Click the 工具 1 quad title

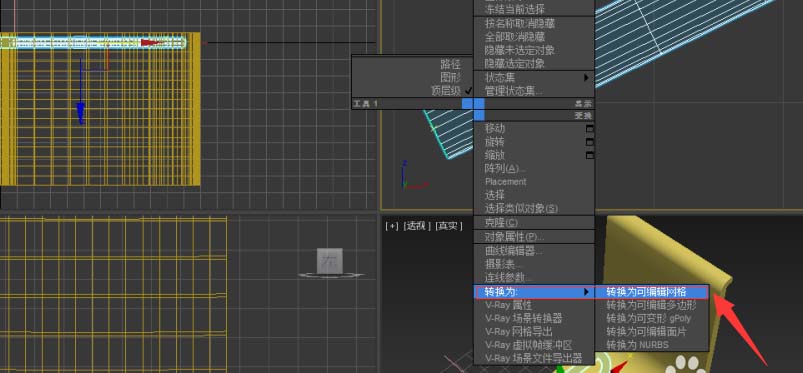pos(365,103)
